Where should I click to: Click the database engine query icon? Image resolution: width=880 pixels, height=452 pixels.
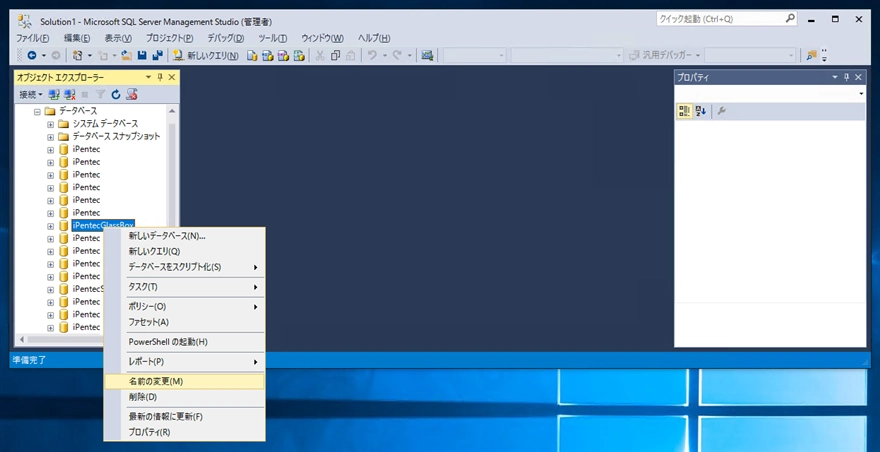pyautogui.click(x=253, y=56)
